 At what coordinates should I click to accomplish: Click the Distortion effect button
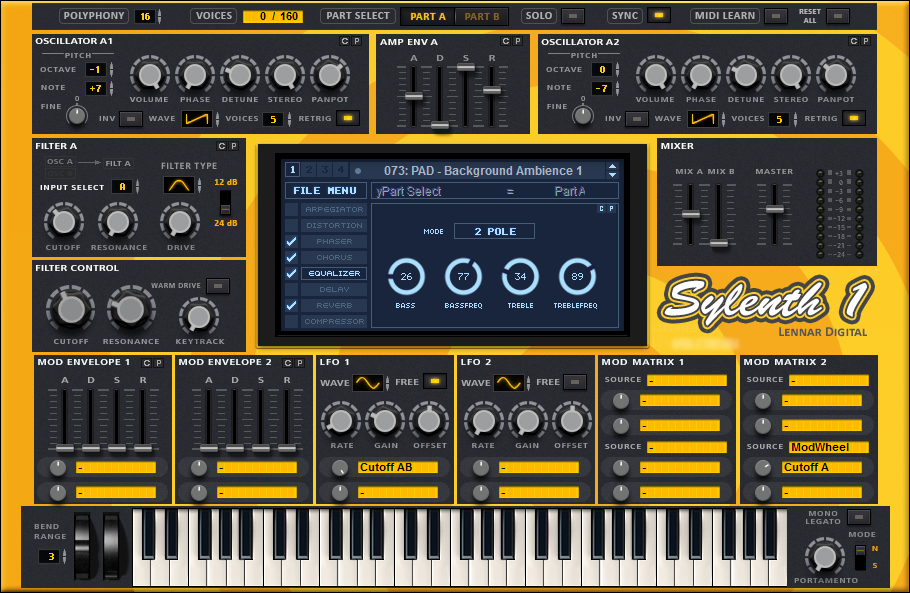(334, 225)
